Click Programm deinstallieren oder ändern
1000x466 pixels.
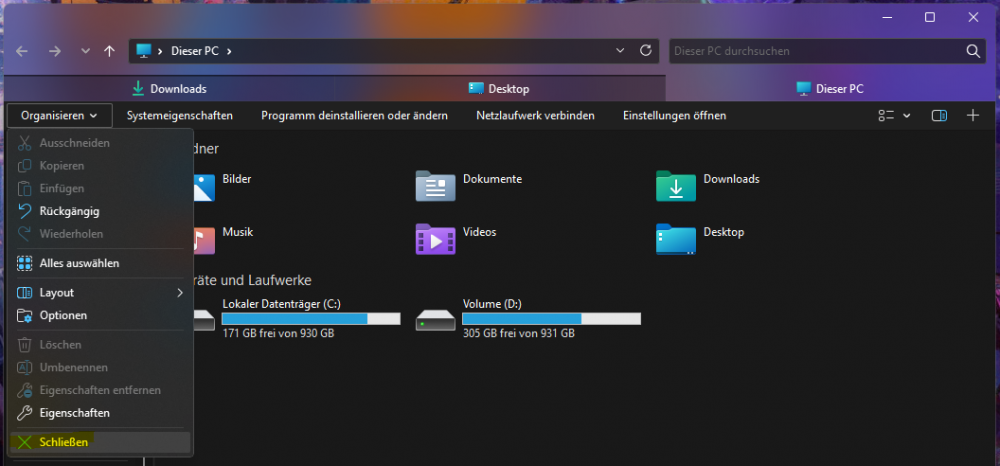pos(355,115)
